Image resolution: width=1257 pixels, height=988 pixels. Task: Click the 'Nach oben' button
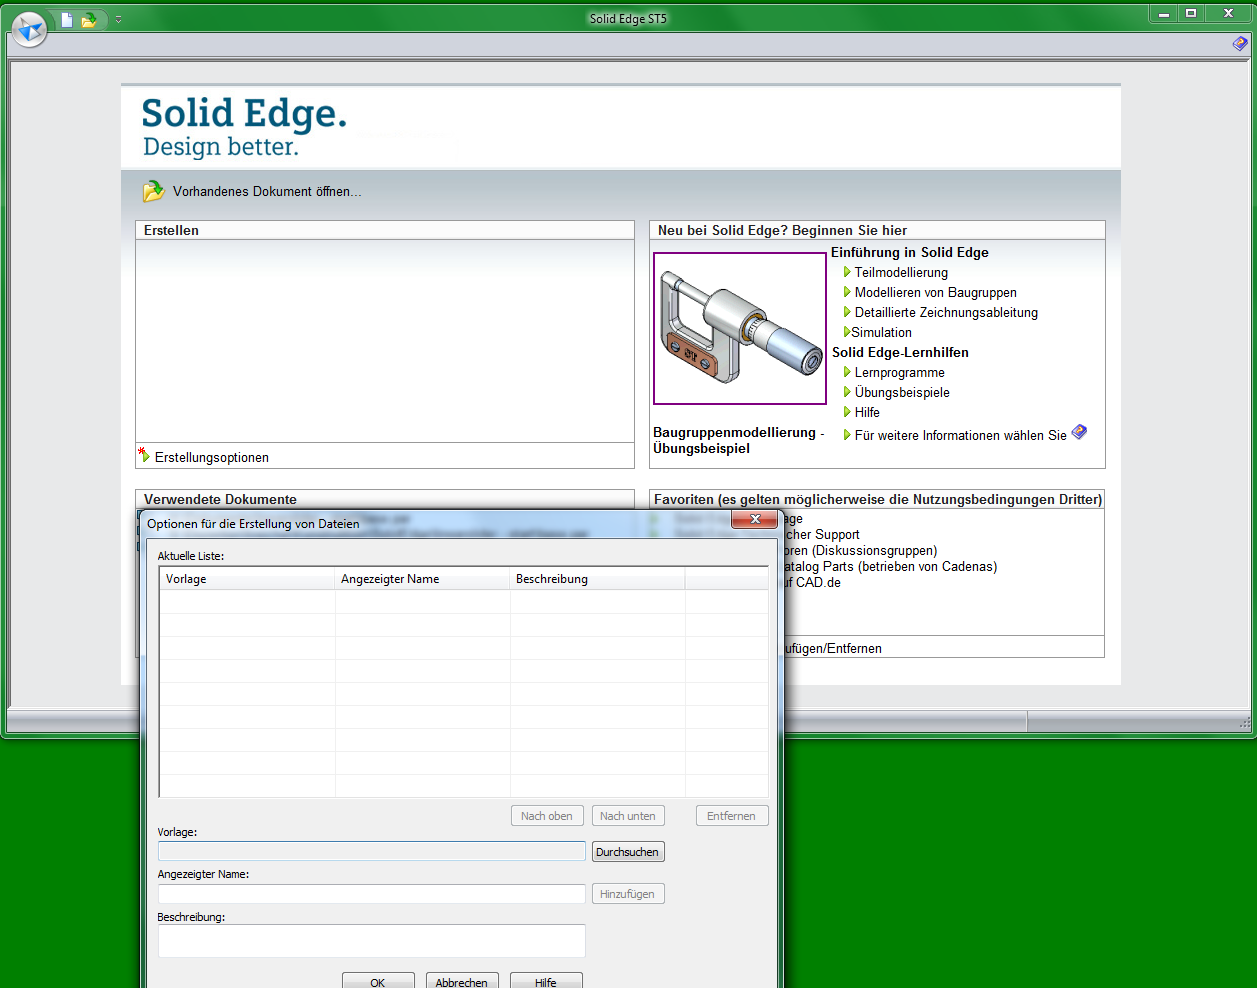tap(547, 816)
